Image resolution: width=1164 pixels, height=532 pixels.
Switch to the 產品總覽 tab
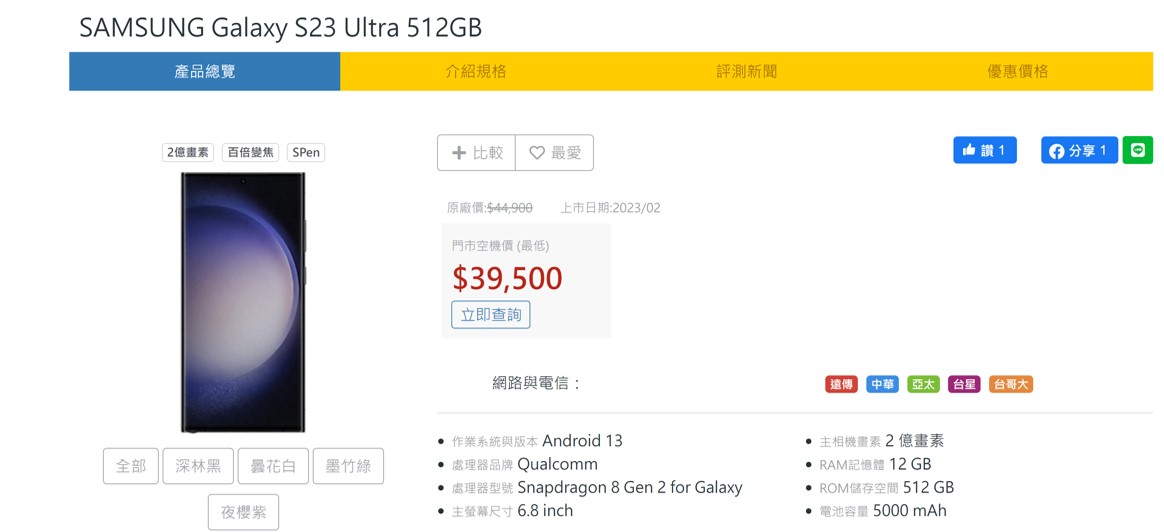coord(205,71)
